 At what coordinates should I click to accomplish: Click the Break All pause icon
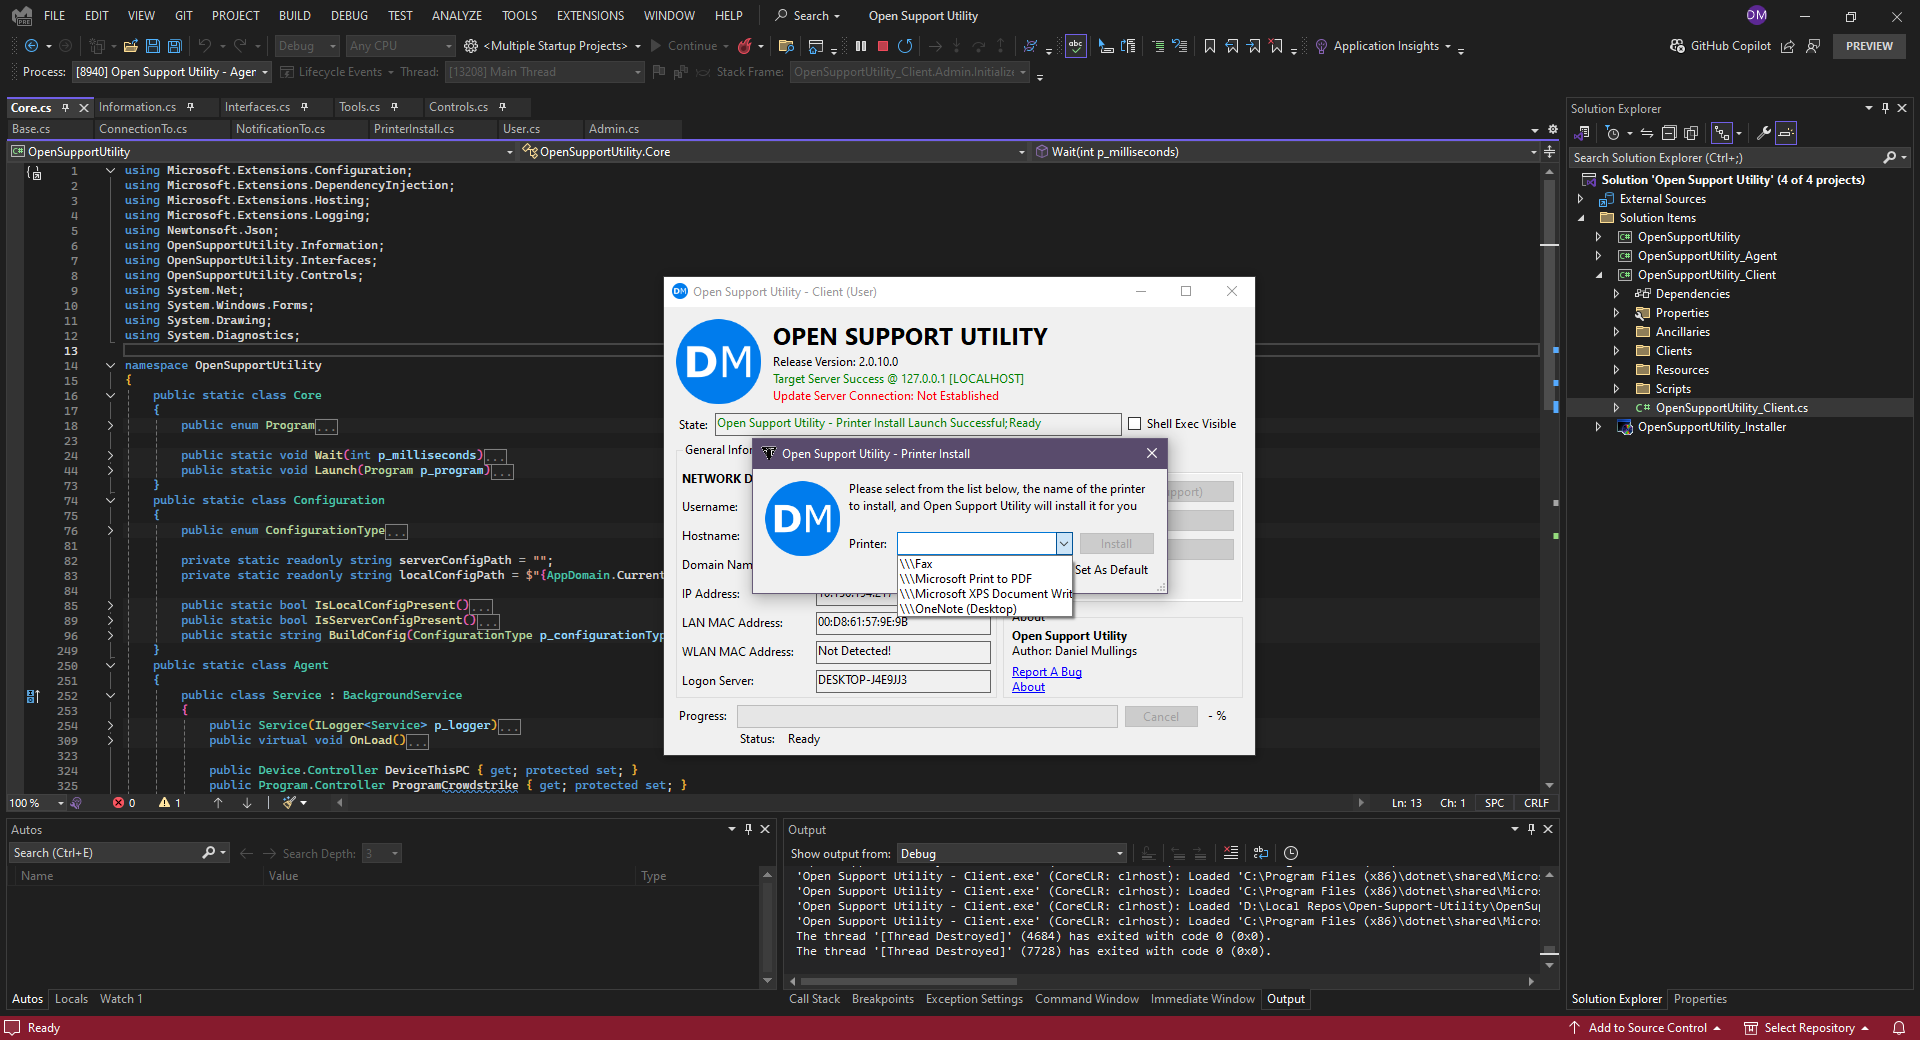pos(861,46)
